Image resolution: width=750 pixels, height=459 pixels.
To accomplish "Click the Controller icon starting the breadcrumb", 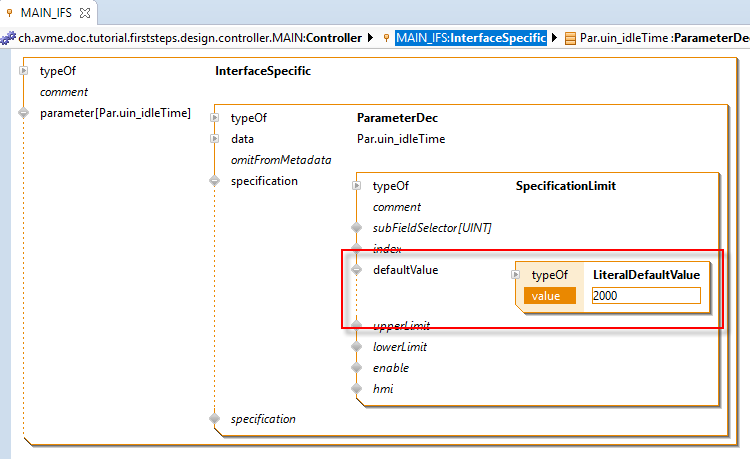I will click(x=8, y=38).
